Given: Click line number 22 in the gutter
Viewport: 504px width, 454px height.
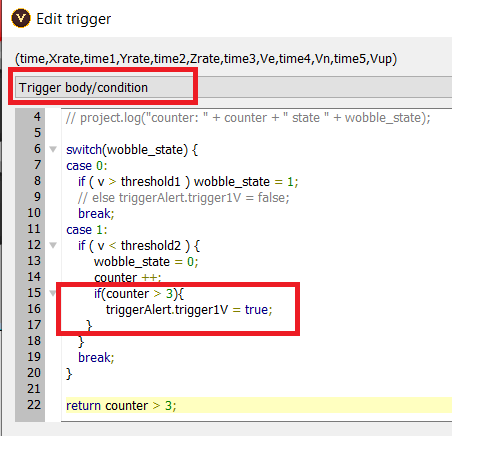Looking at the screenshot, I should click(x=34, y=405).
